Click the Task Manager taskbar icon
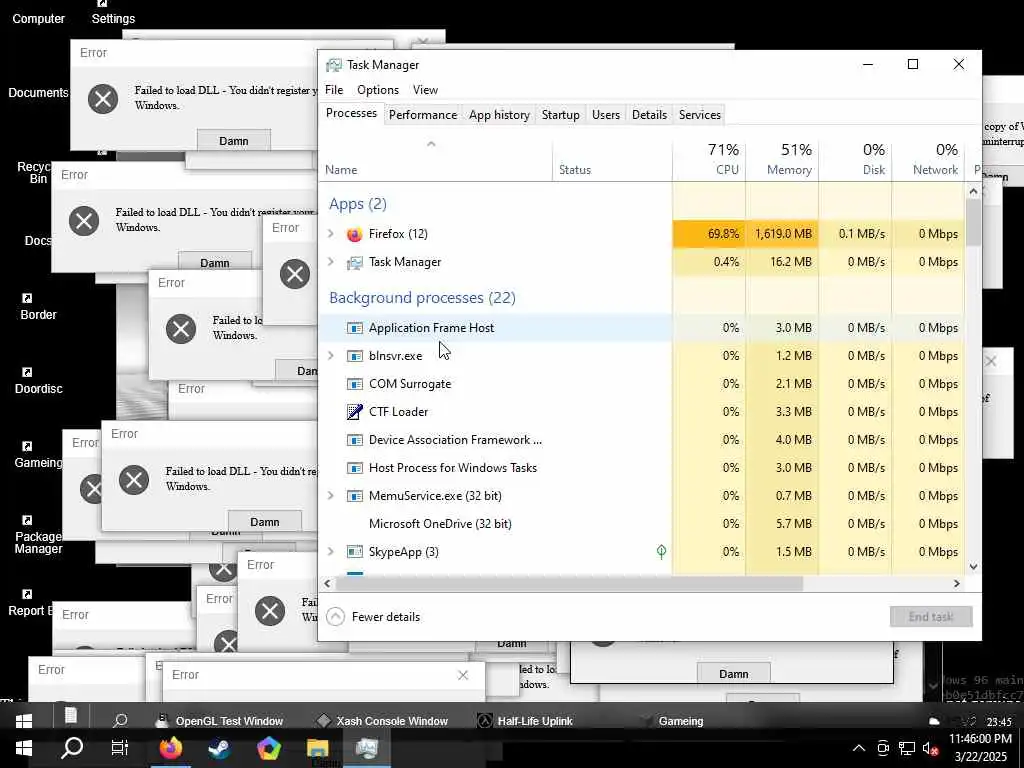1024x768 pixels. 366,748
